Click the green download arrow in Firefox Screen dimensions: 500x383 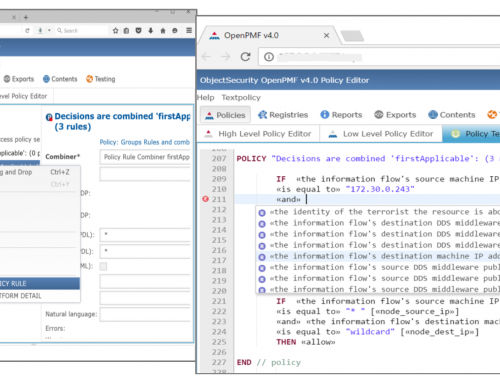[40, 31]
